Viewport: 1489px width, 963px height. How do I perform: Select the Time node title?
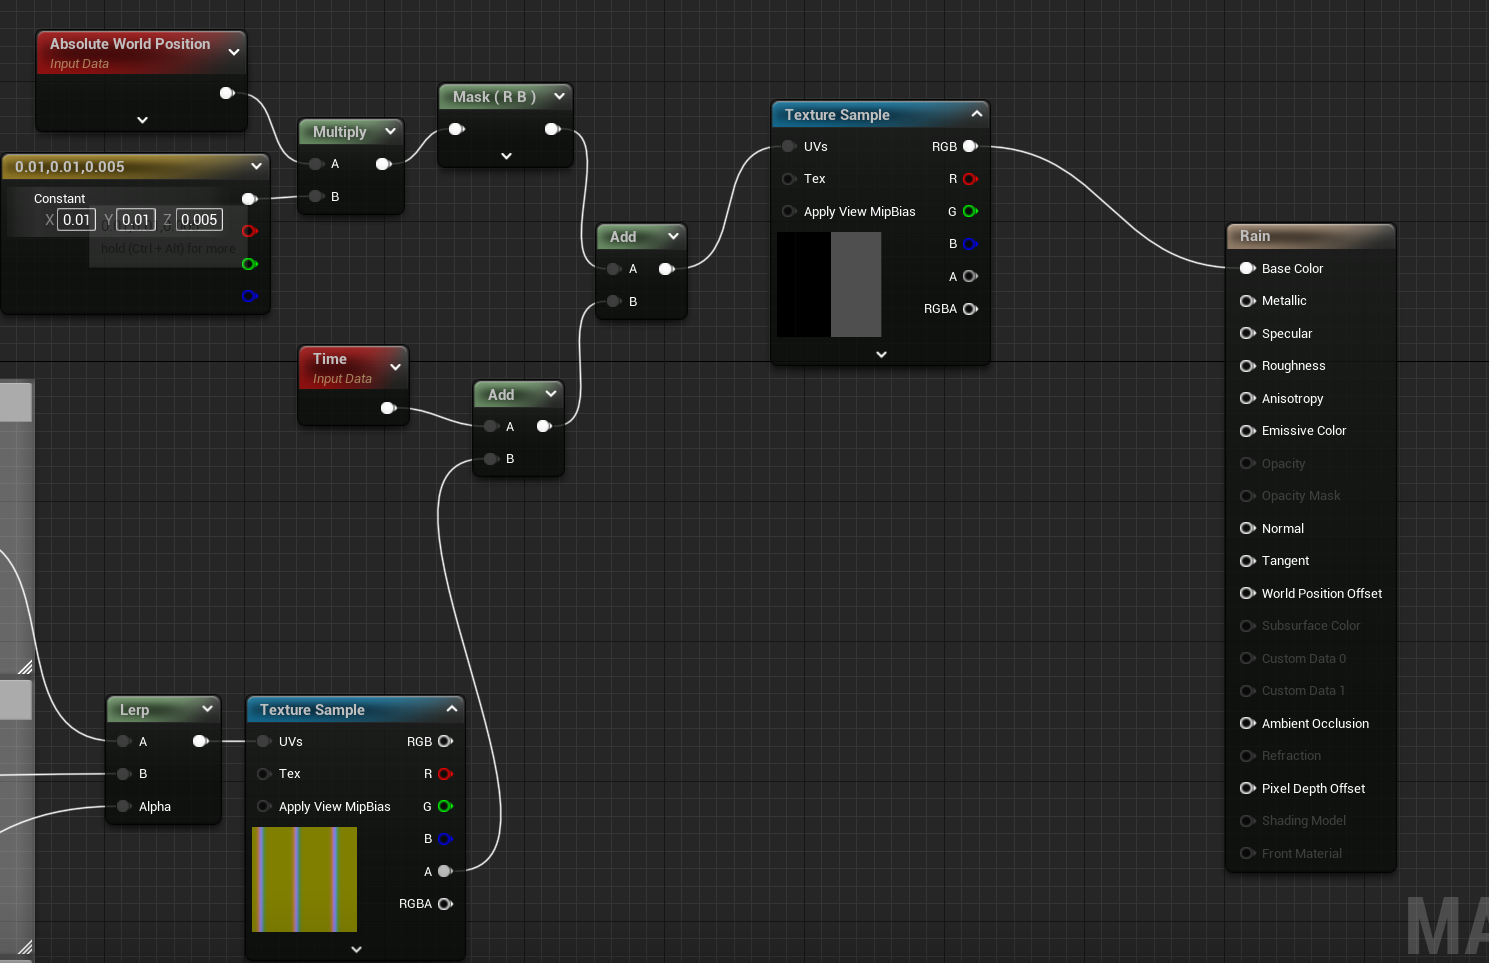(x=330, y=359)
